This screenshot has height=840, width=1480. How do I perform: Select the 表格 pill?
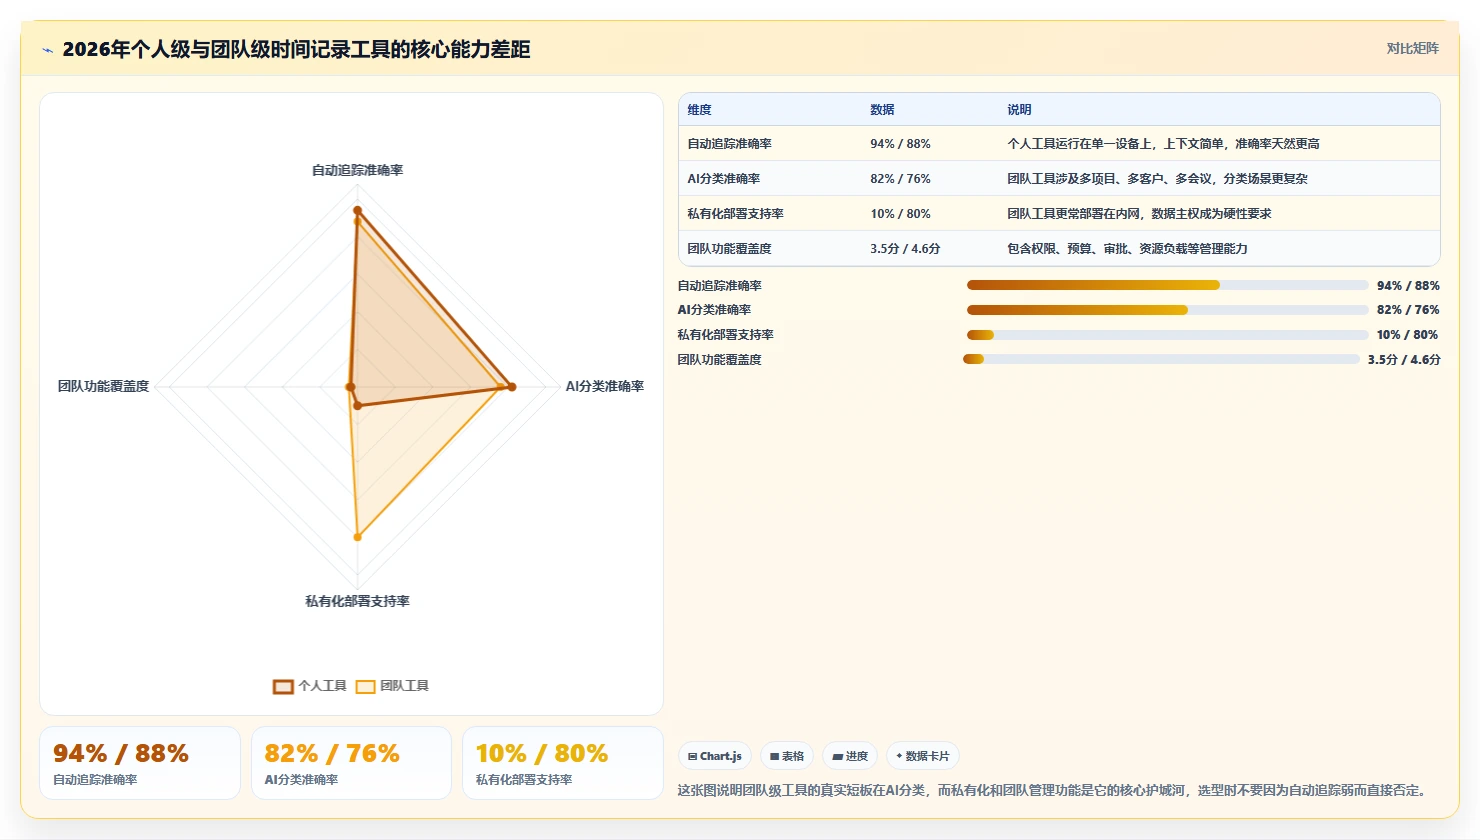tap(787, 756)
